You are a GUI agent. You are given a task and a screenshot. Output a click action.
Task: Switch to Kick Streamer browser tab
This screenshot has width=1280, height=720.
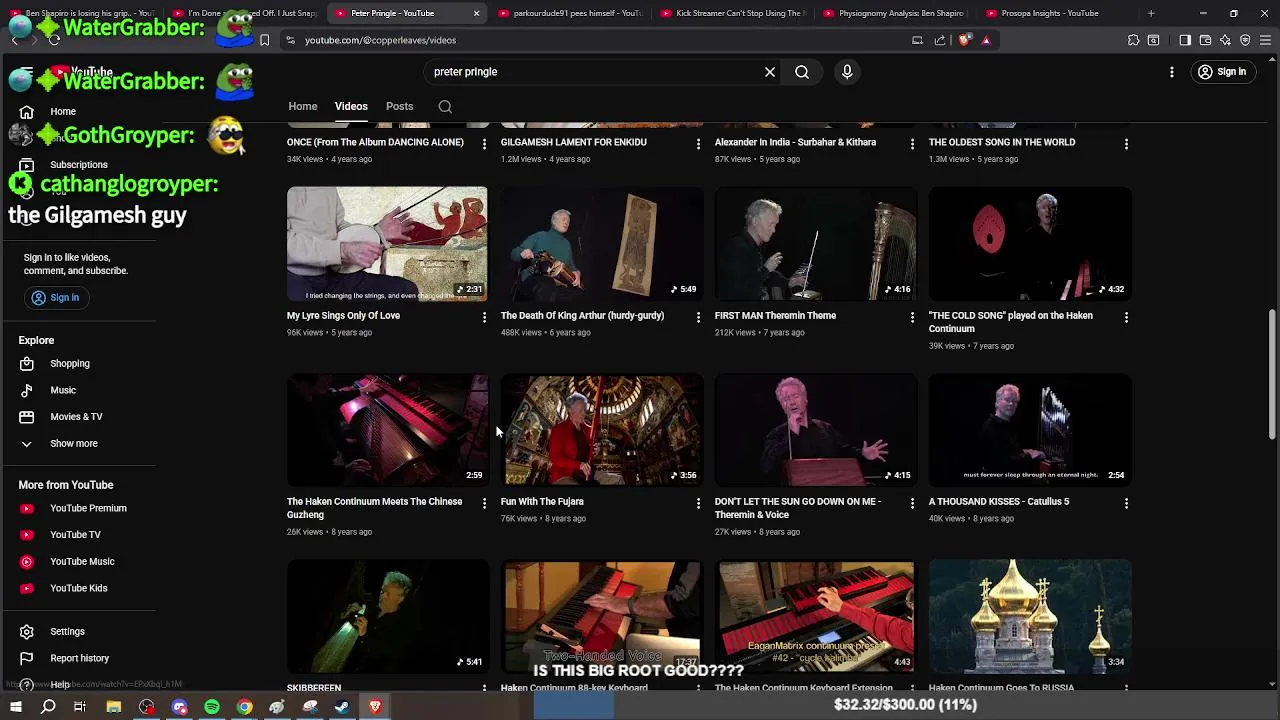[733, 13]
